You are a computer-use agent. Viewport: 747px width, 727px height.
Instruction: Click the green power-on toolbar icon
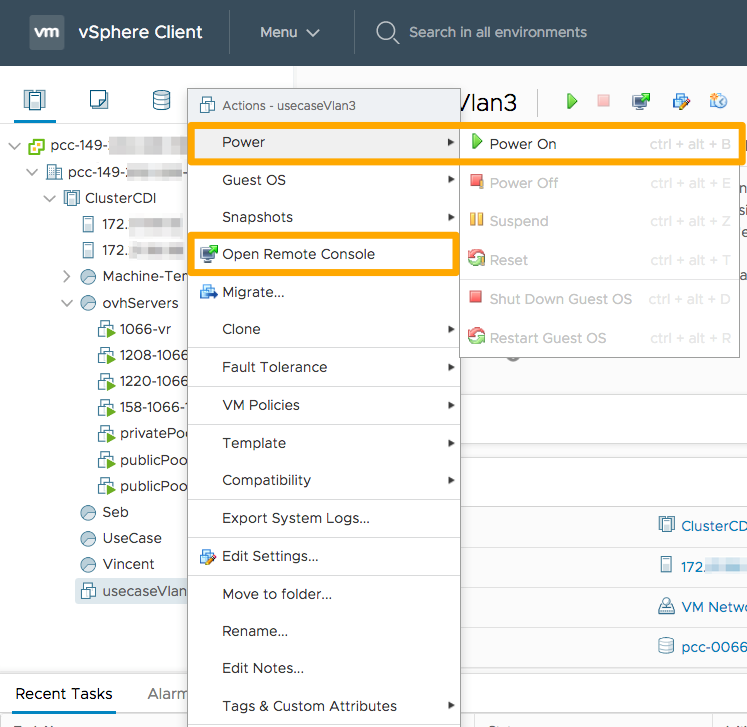pyautogui.click(x=572, y=101)
